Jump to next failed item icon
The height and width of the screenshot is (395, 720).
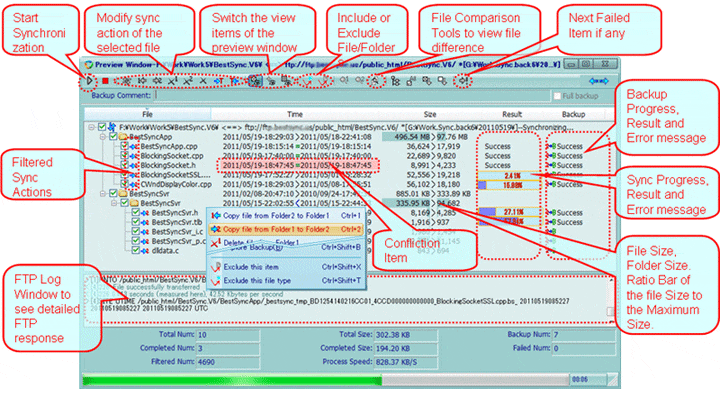464,81
